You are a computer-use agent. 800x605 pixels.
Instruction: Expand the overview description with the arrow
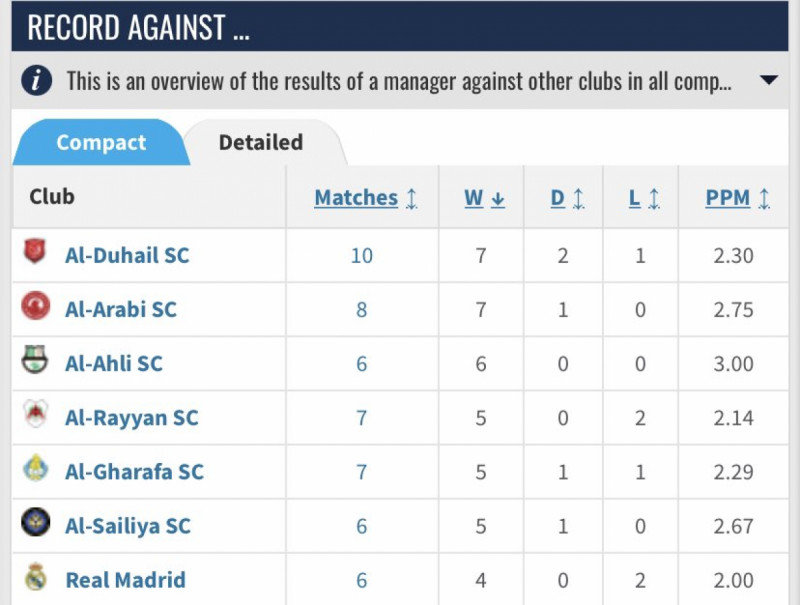(768, 81)
